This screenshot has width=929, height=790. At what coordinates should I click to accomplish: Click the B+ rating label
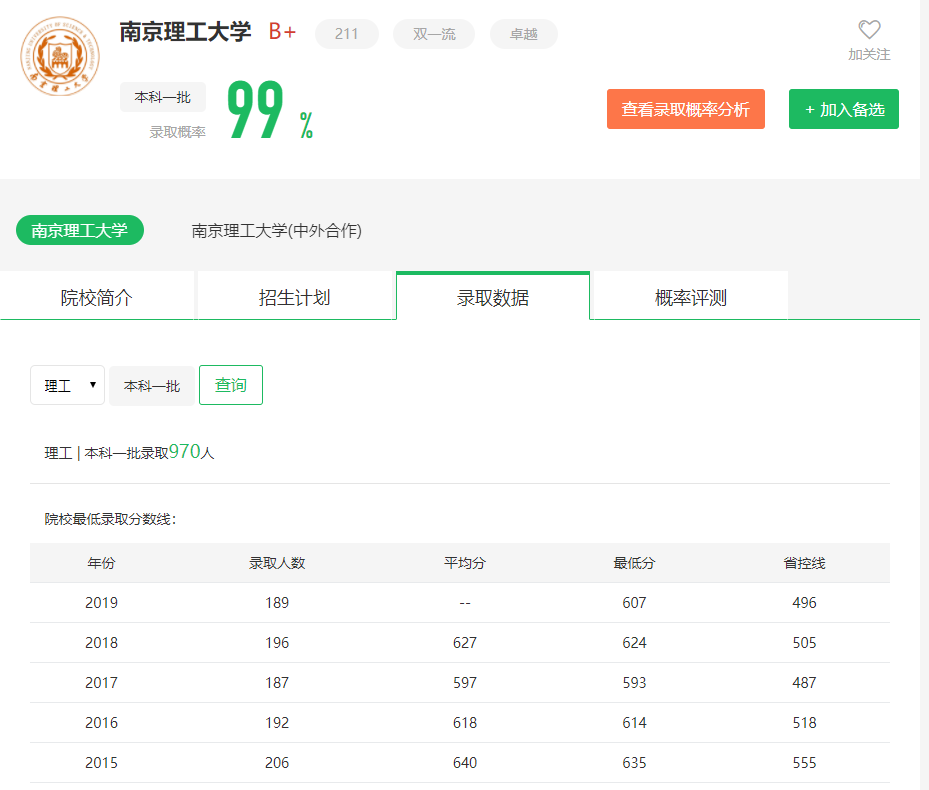coord(282,31)
